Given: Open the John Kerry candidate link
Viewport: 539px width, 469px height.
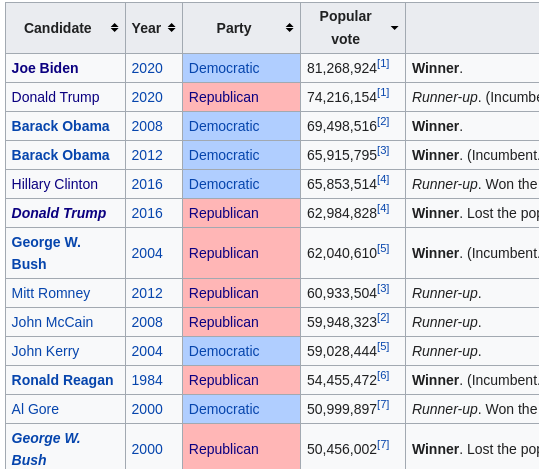Looking at the screenshot, I should [45, 351].
